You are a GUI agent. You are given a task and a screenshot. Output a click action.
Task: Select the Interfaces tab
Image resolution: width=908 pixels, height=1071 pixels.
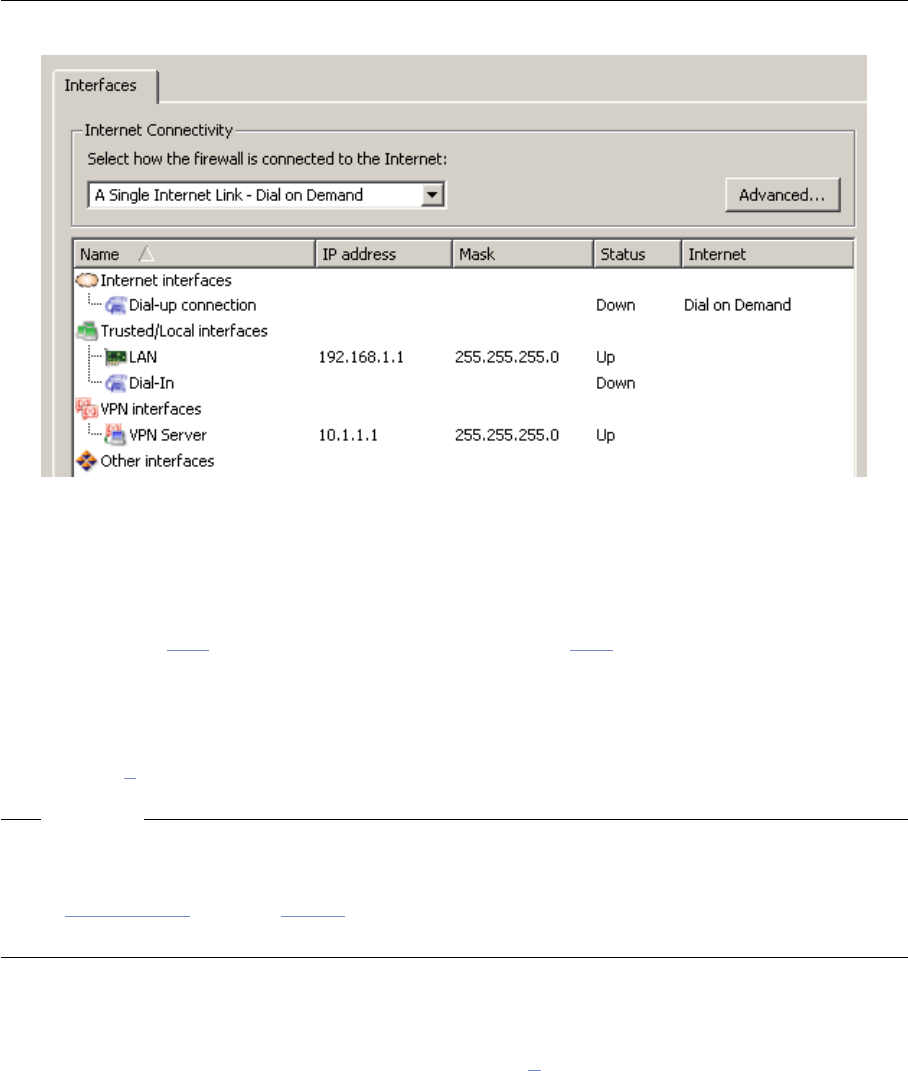(x=105, y=86)
